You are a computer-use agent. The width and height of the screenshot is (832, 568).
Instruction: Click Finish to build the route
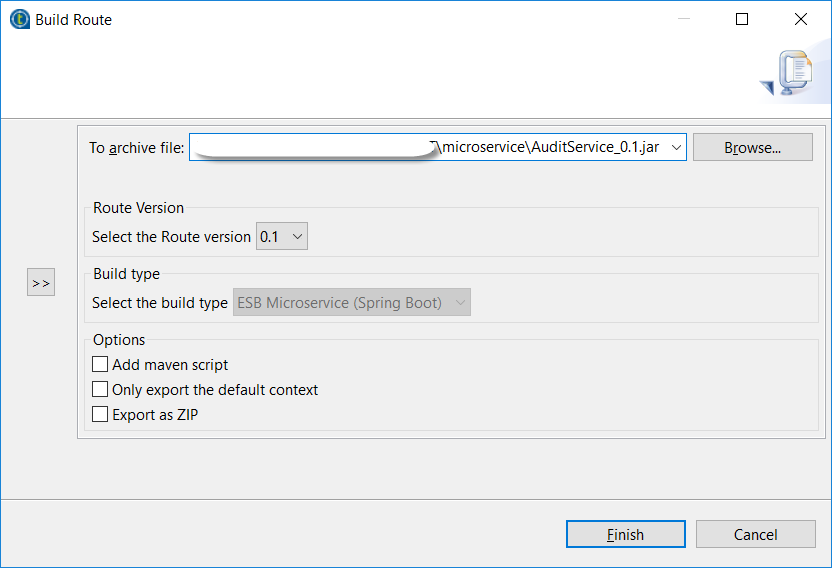625,535
